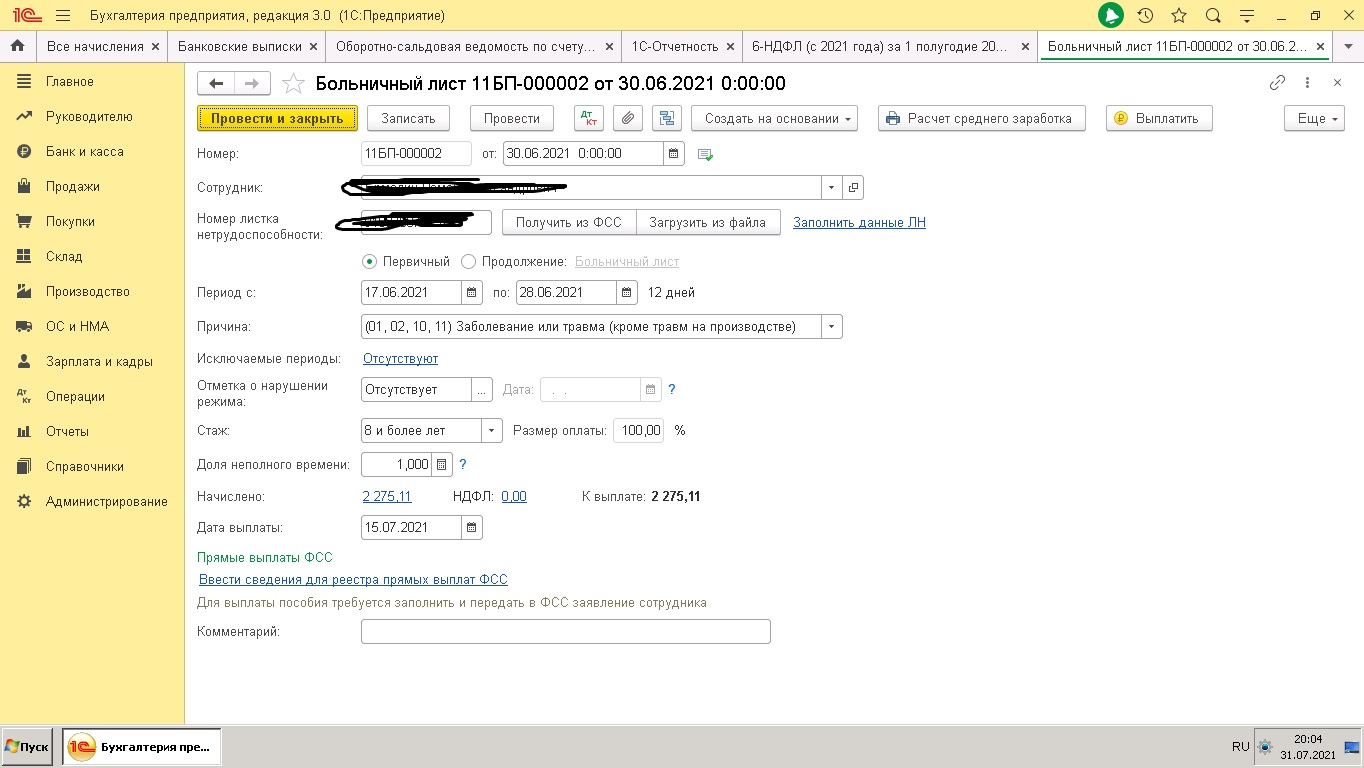1364x768 pixels.
Task: Open calendar for payment date 15.07.2021
Action: coord(472,527)
